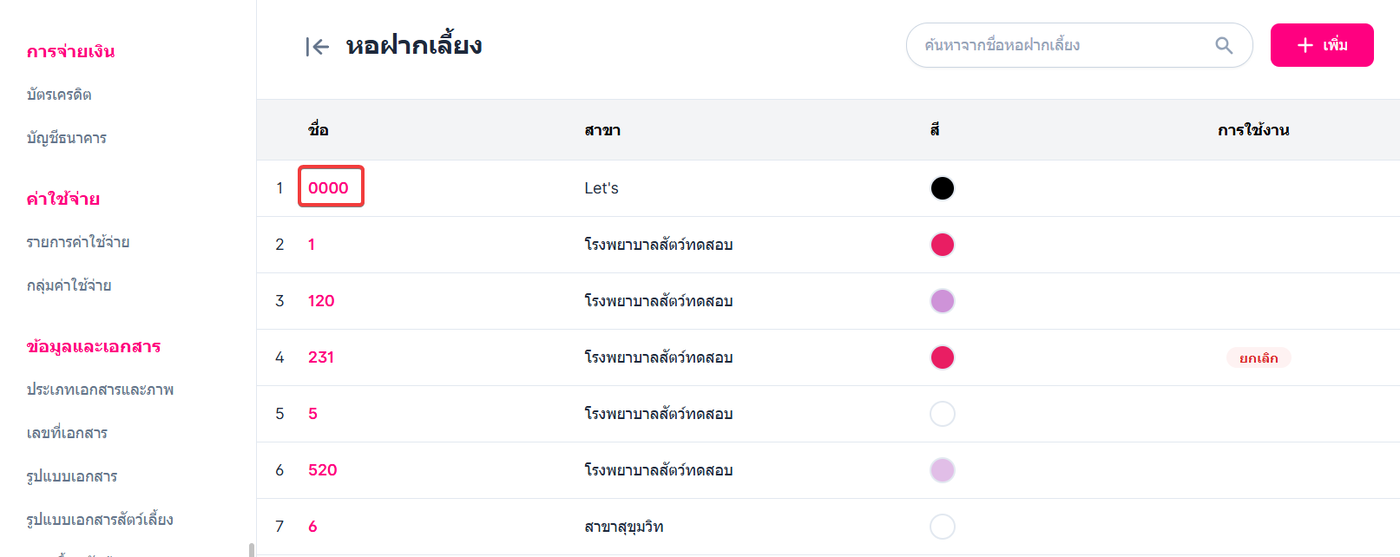Click the light purple swatch for row 120
This screenshot has width=1400, height=557.
click(942, 301)
